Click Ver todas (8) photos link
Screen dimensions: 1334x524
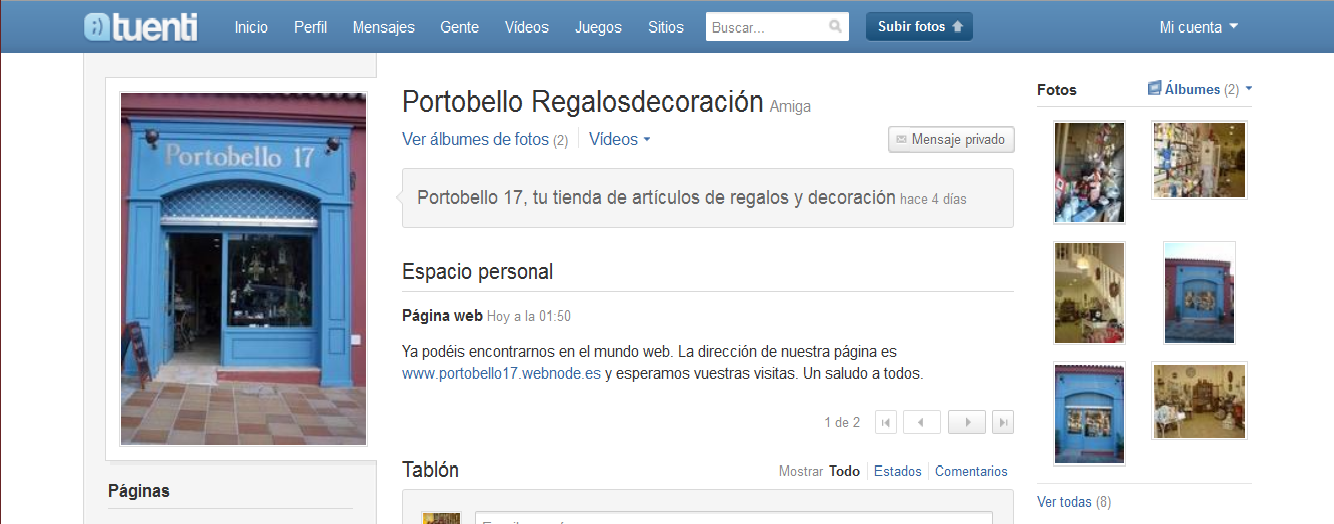[x=1073, y=502]
